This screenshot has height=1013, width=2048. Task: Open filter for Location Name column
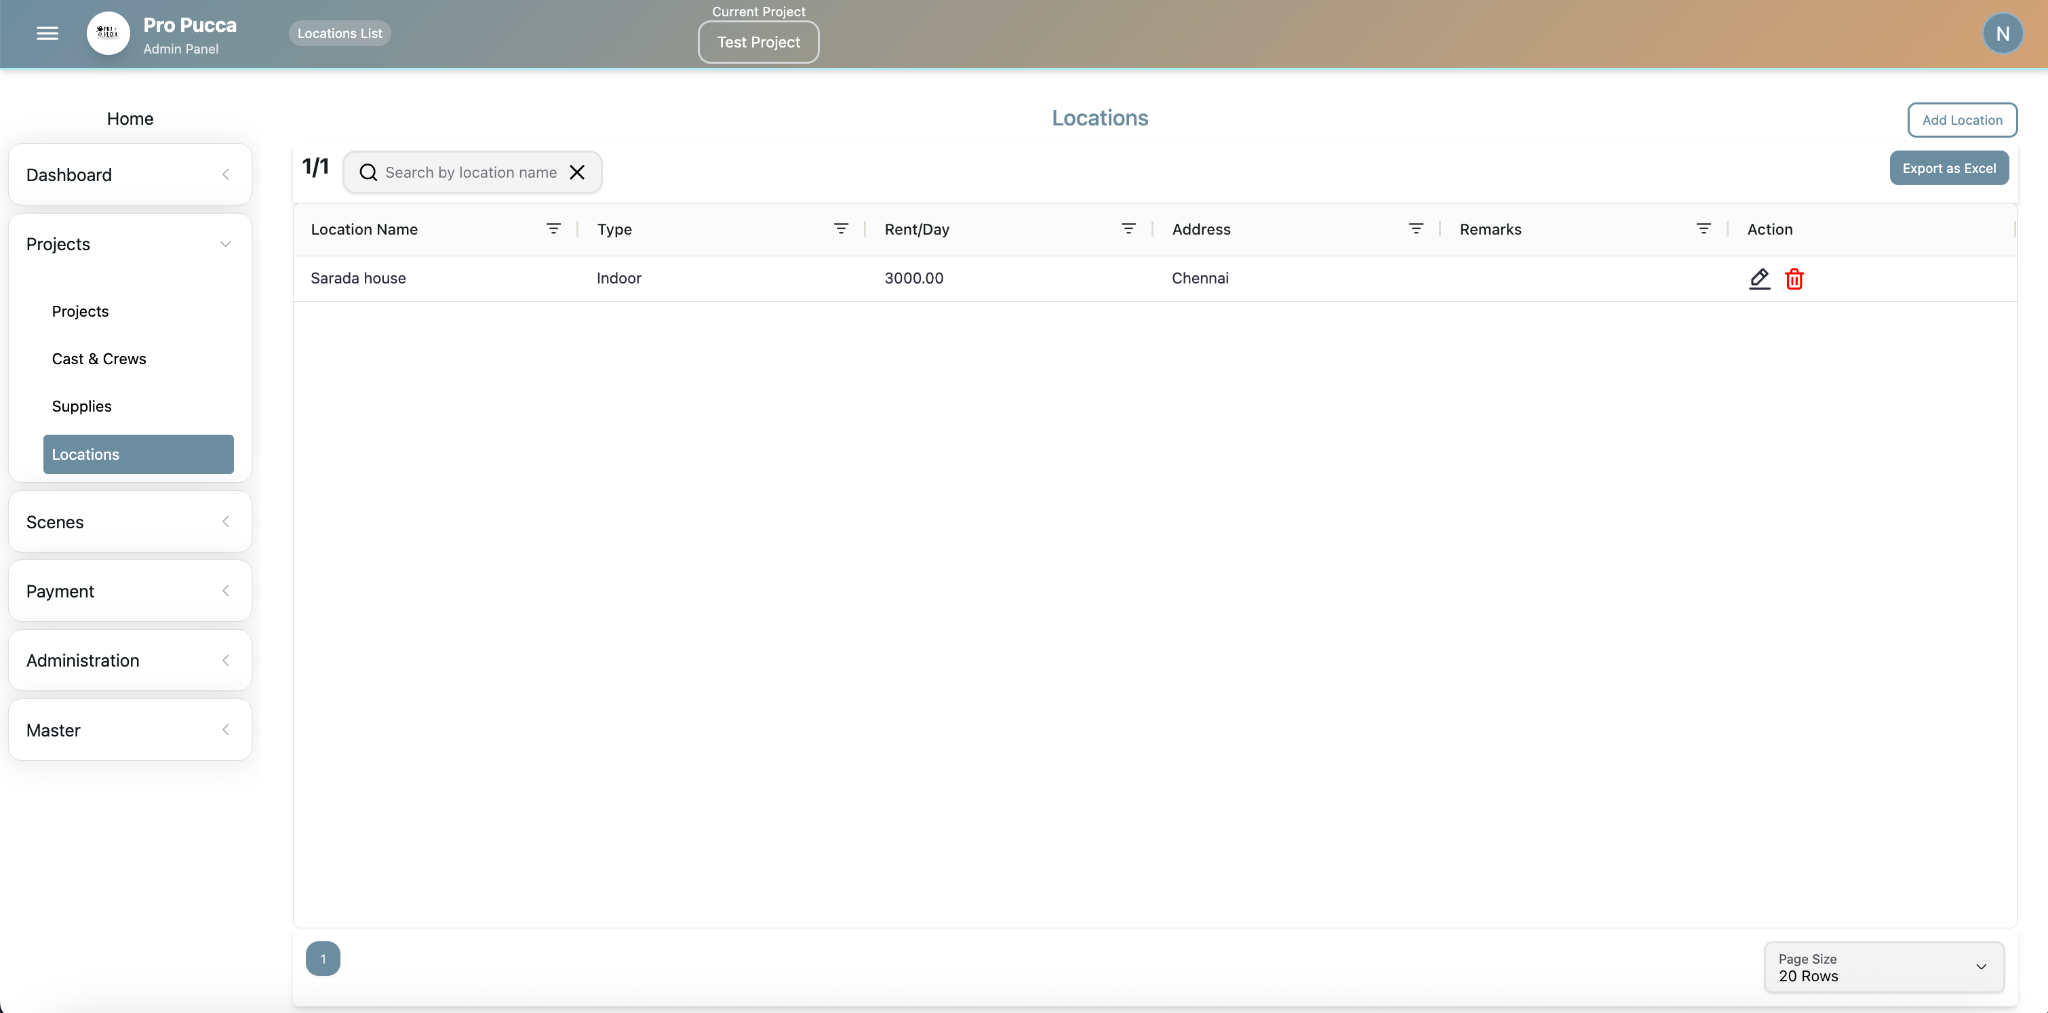553,229
